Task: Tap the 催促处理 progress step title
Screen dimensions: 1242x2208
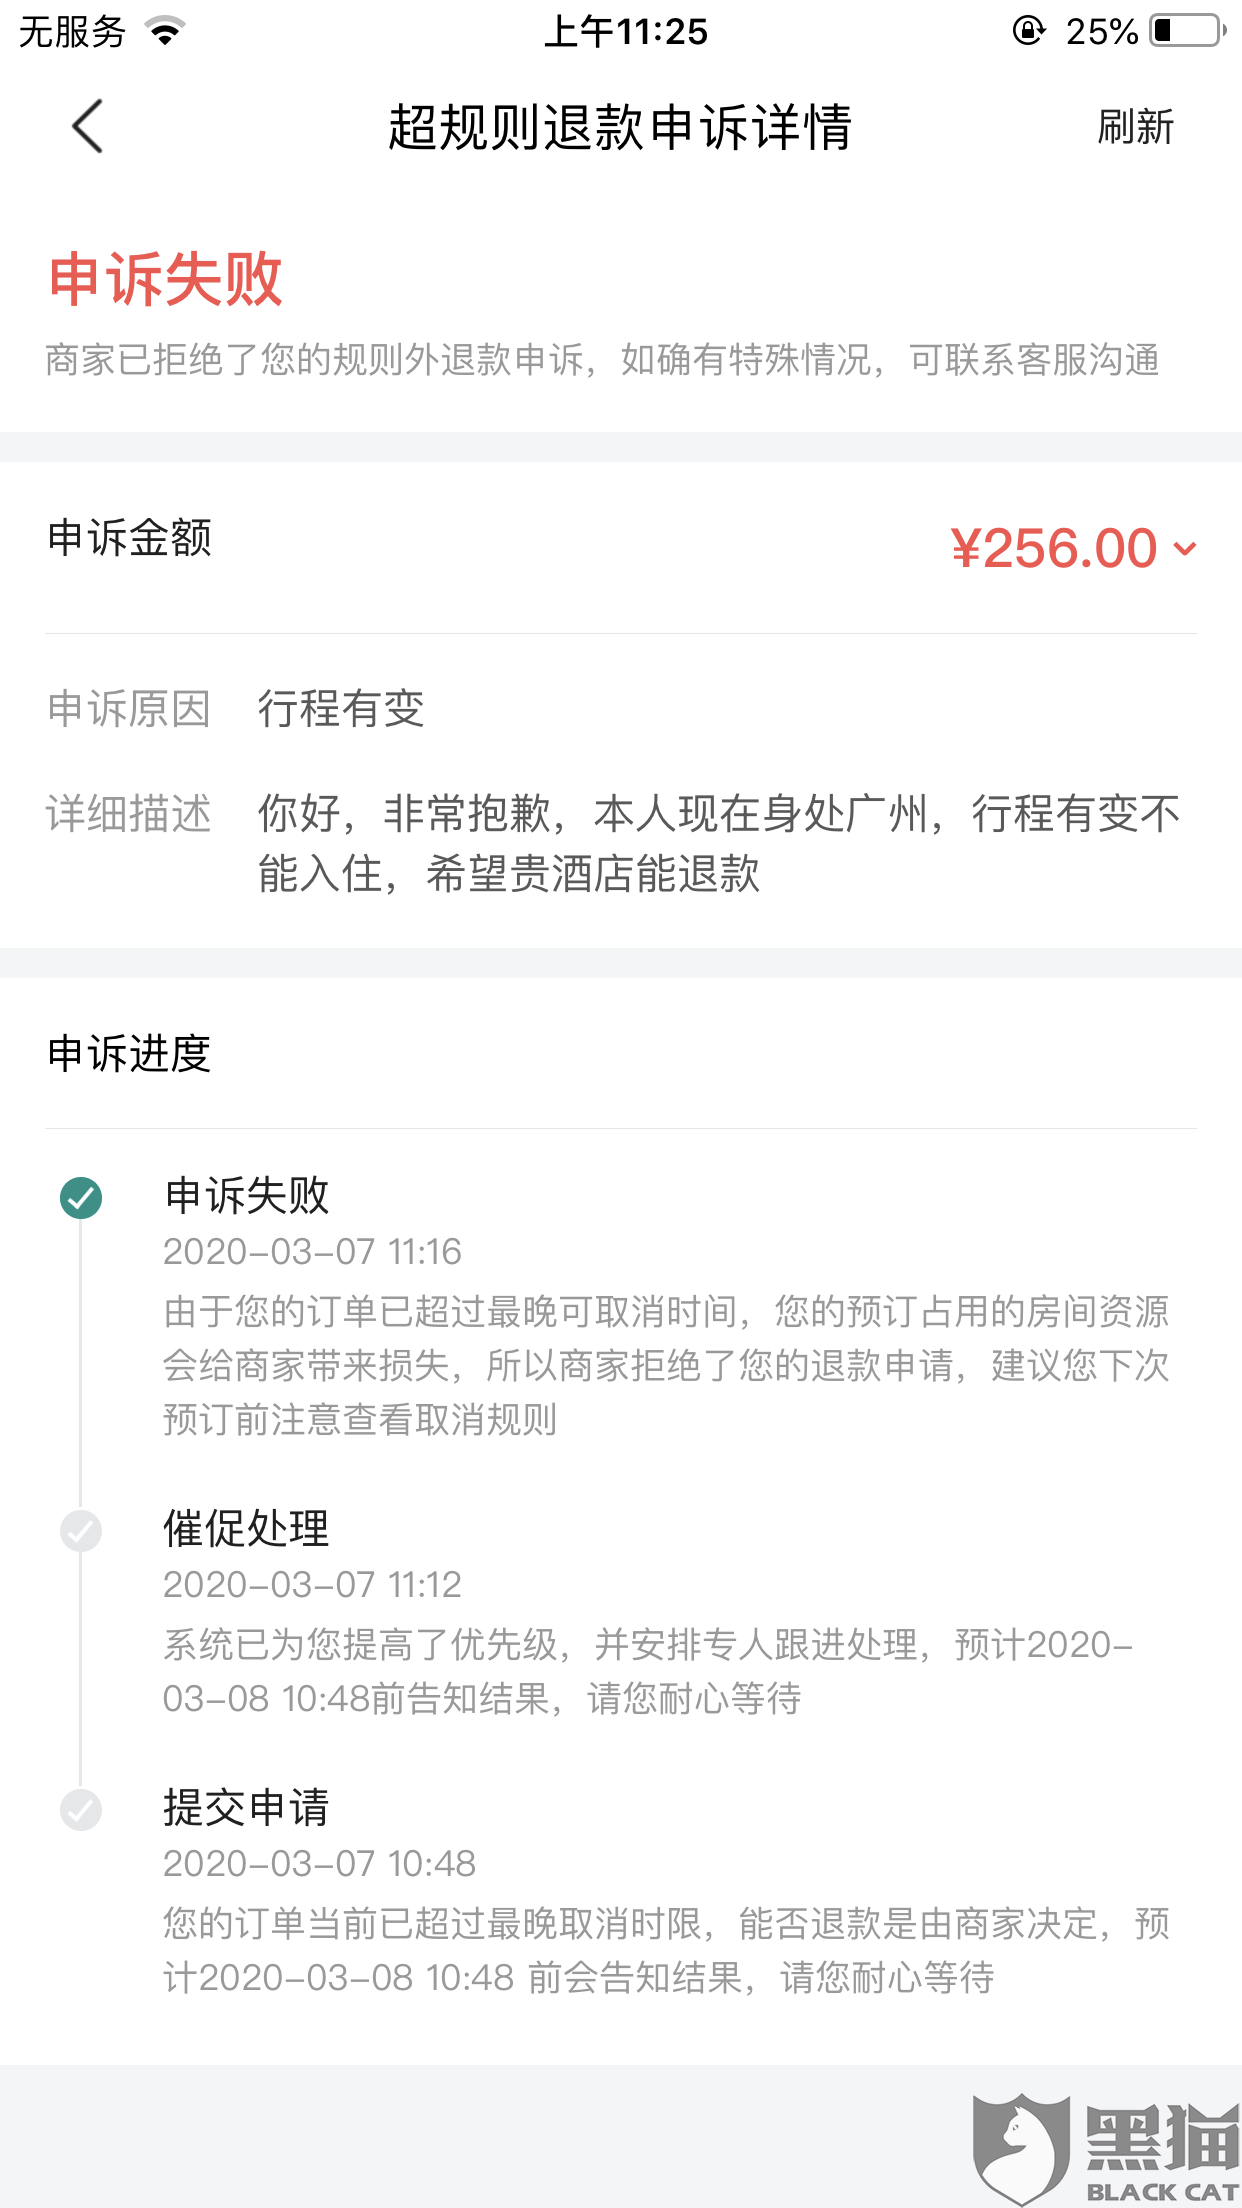Action: point(246,1528)
